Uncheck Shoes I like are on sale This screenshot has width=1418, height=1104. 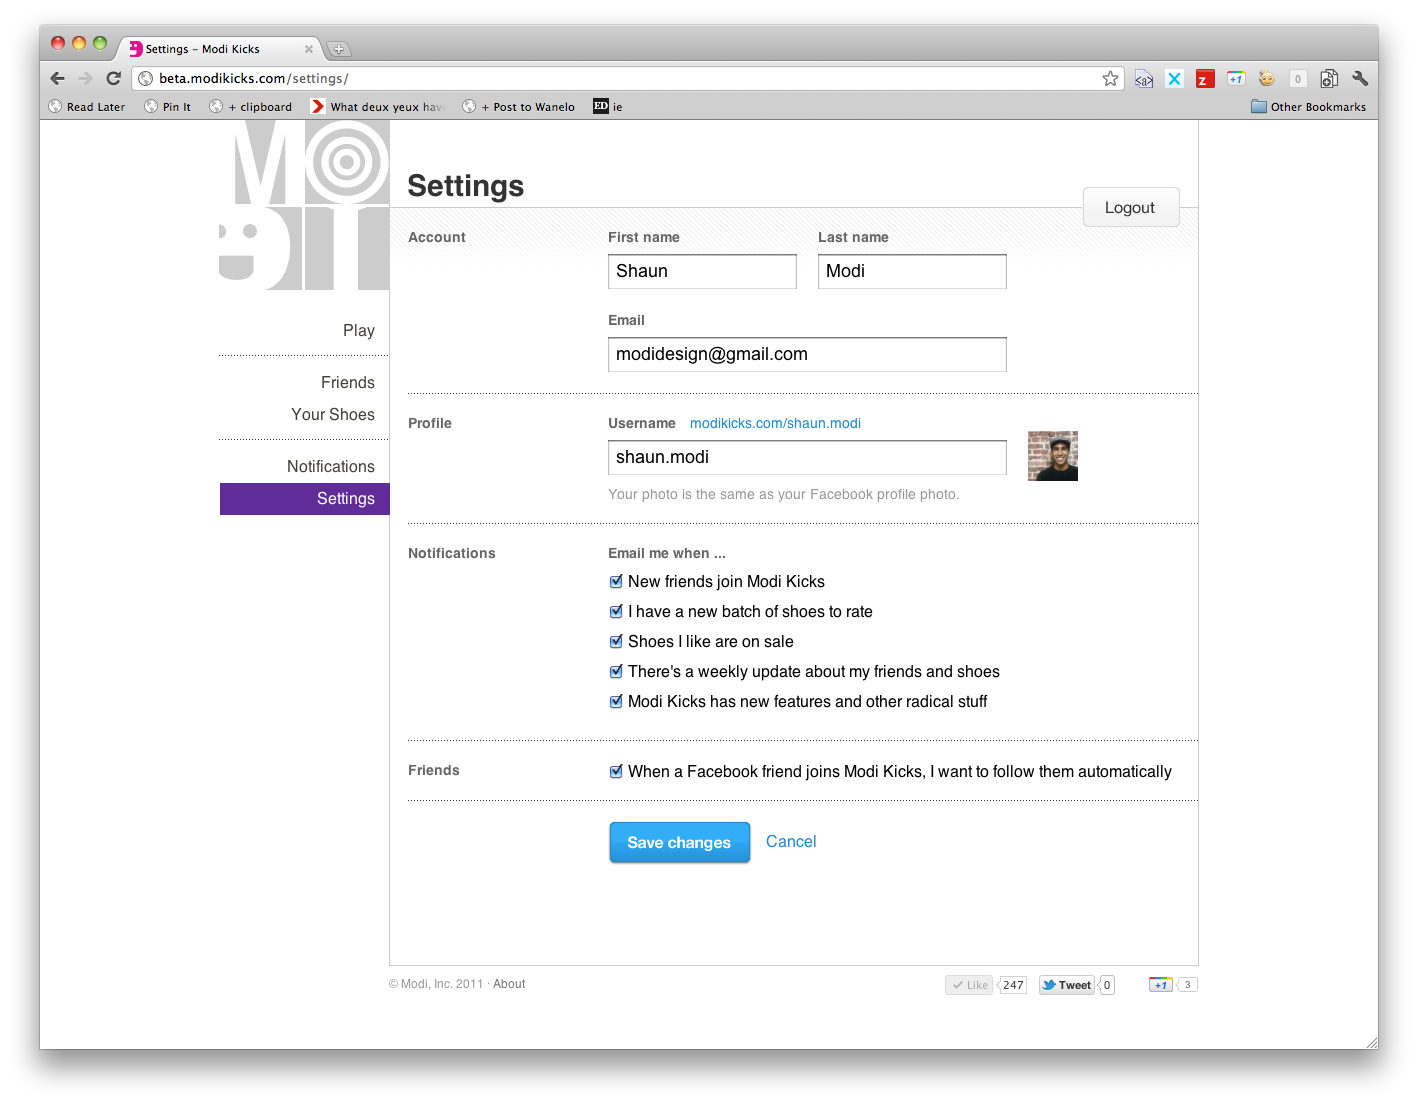tap(616, 641)
